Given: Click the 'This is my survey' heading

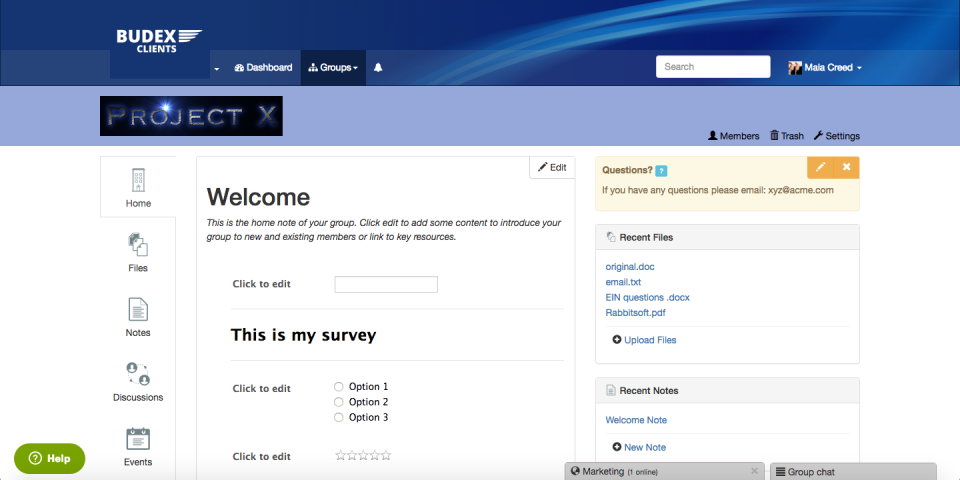Looking at the screenshot, I should click(303, 335).
